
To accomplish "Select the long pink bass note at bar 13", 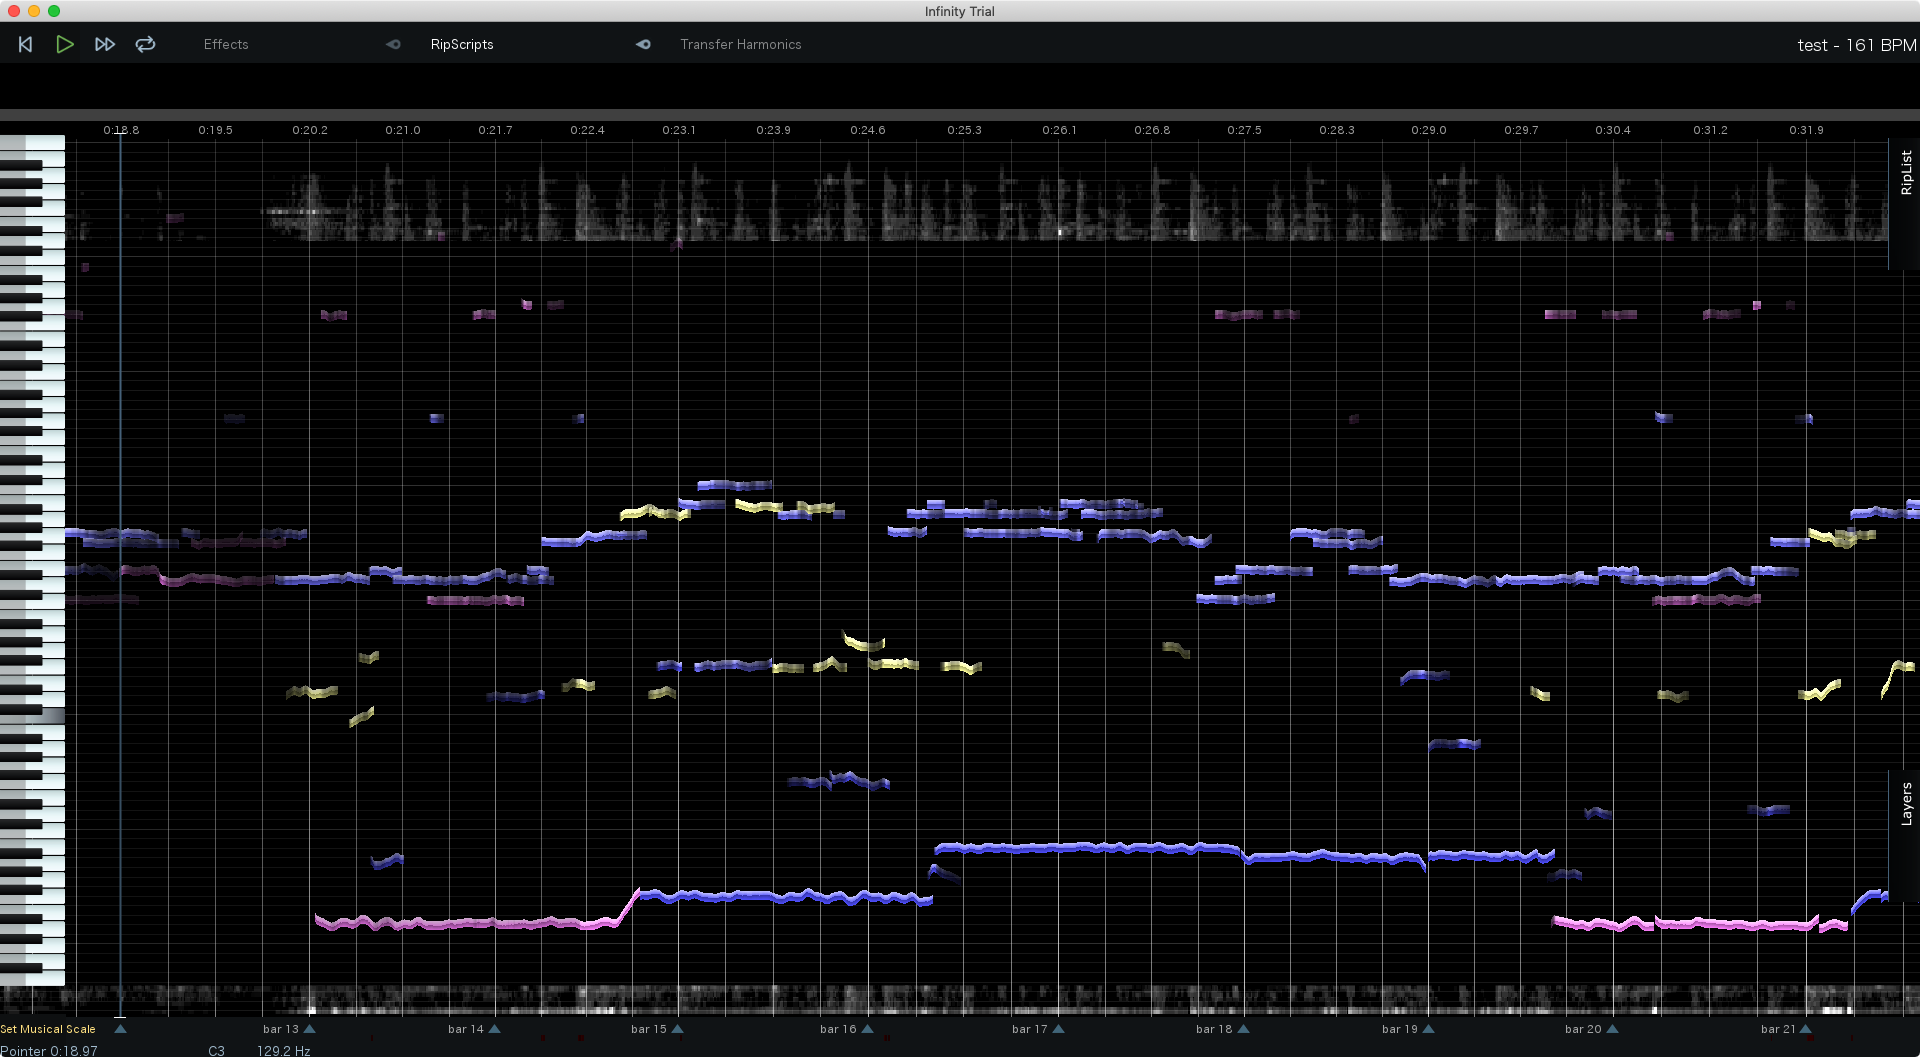I will 470,923.
